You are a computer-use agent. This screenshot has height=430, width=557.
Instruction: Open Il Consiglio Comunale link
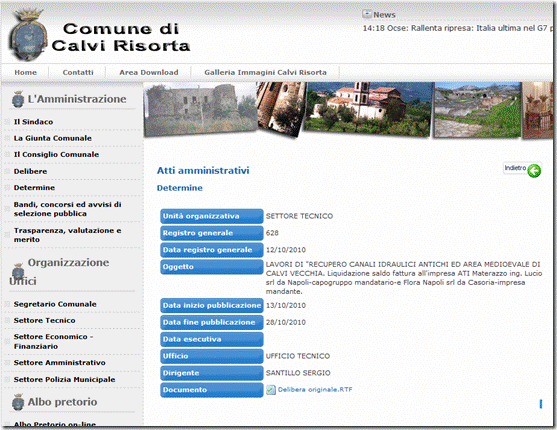56,154
